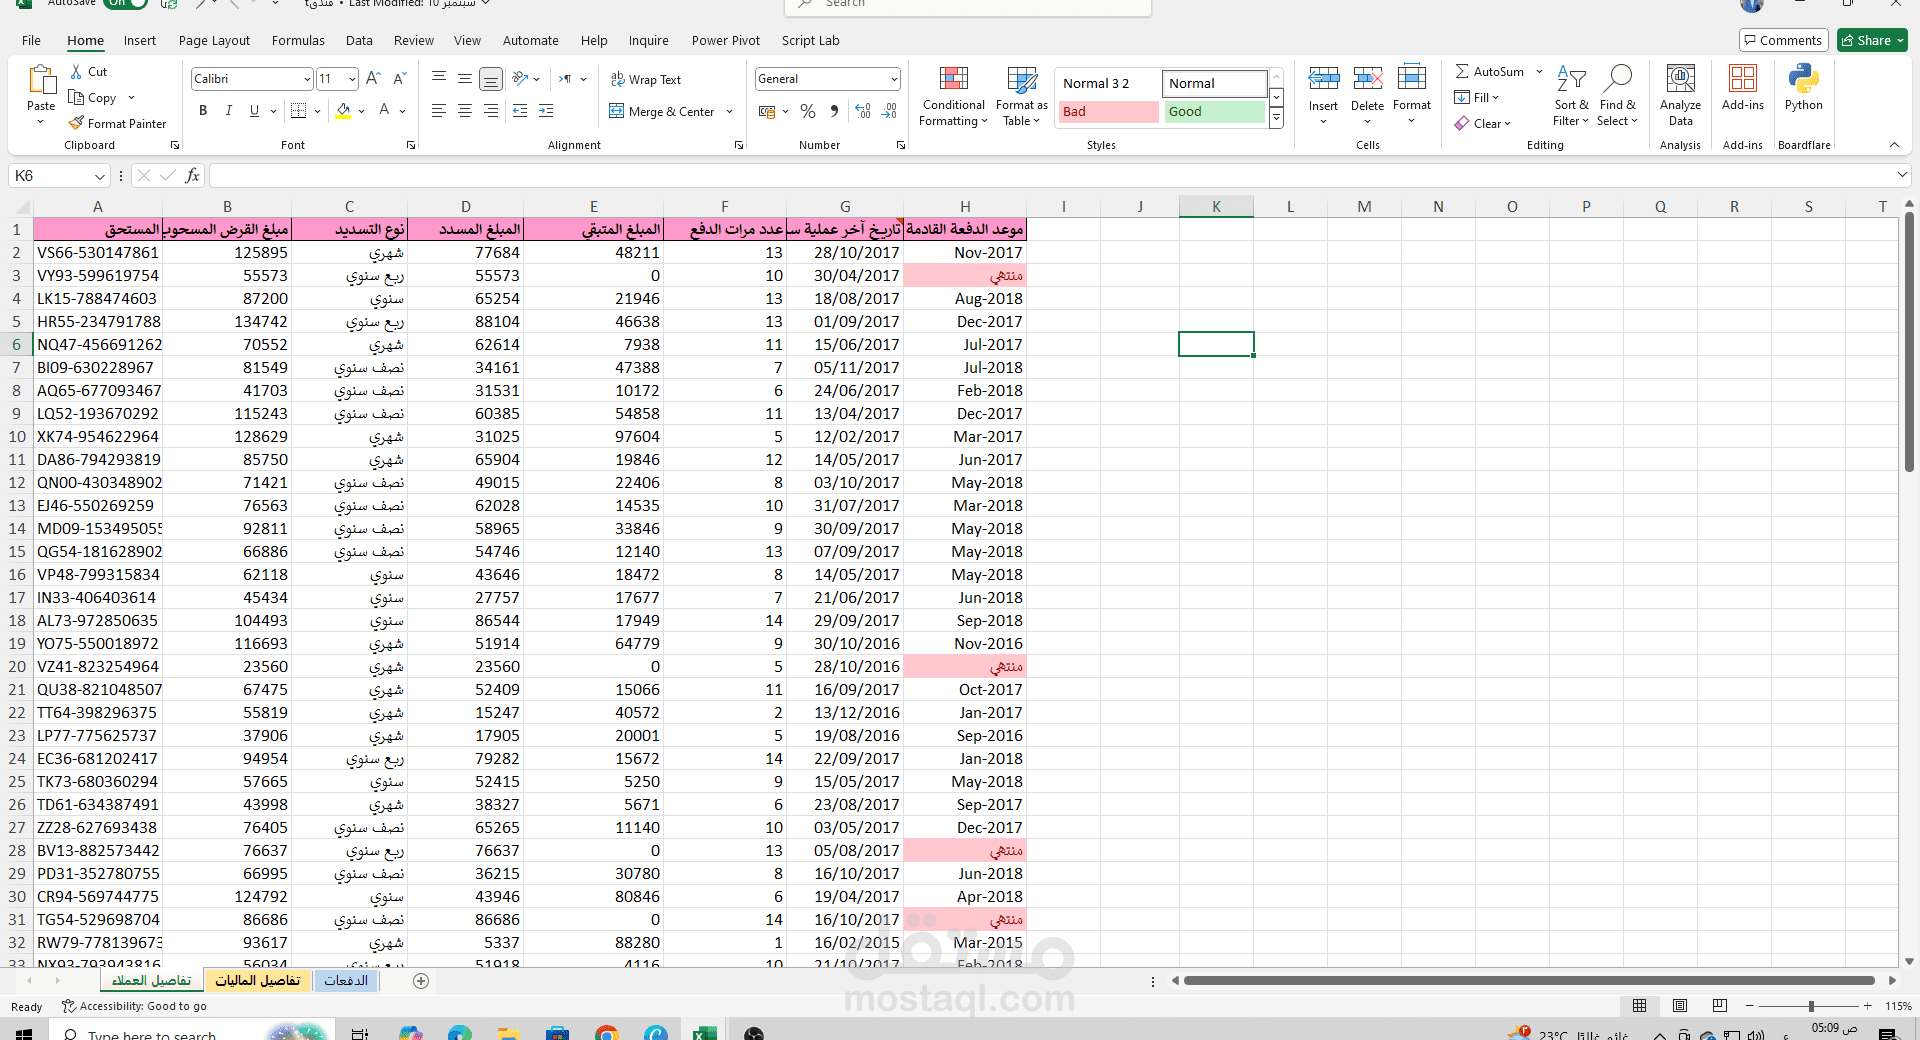Expand the Name Box dropdown arrow
This screenshot has height=1040, width=1920.
tap(99, 176)
